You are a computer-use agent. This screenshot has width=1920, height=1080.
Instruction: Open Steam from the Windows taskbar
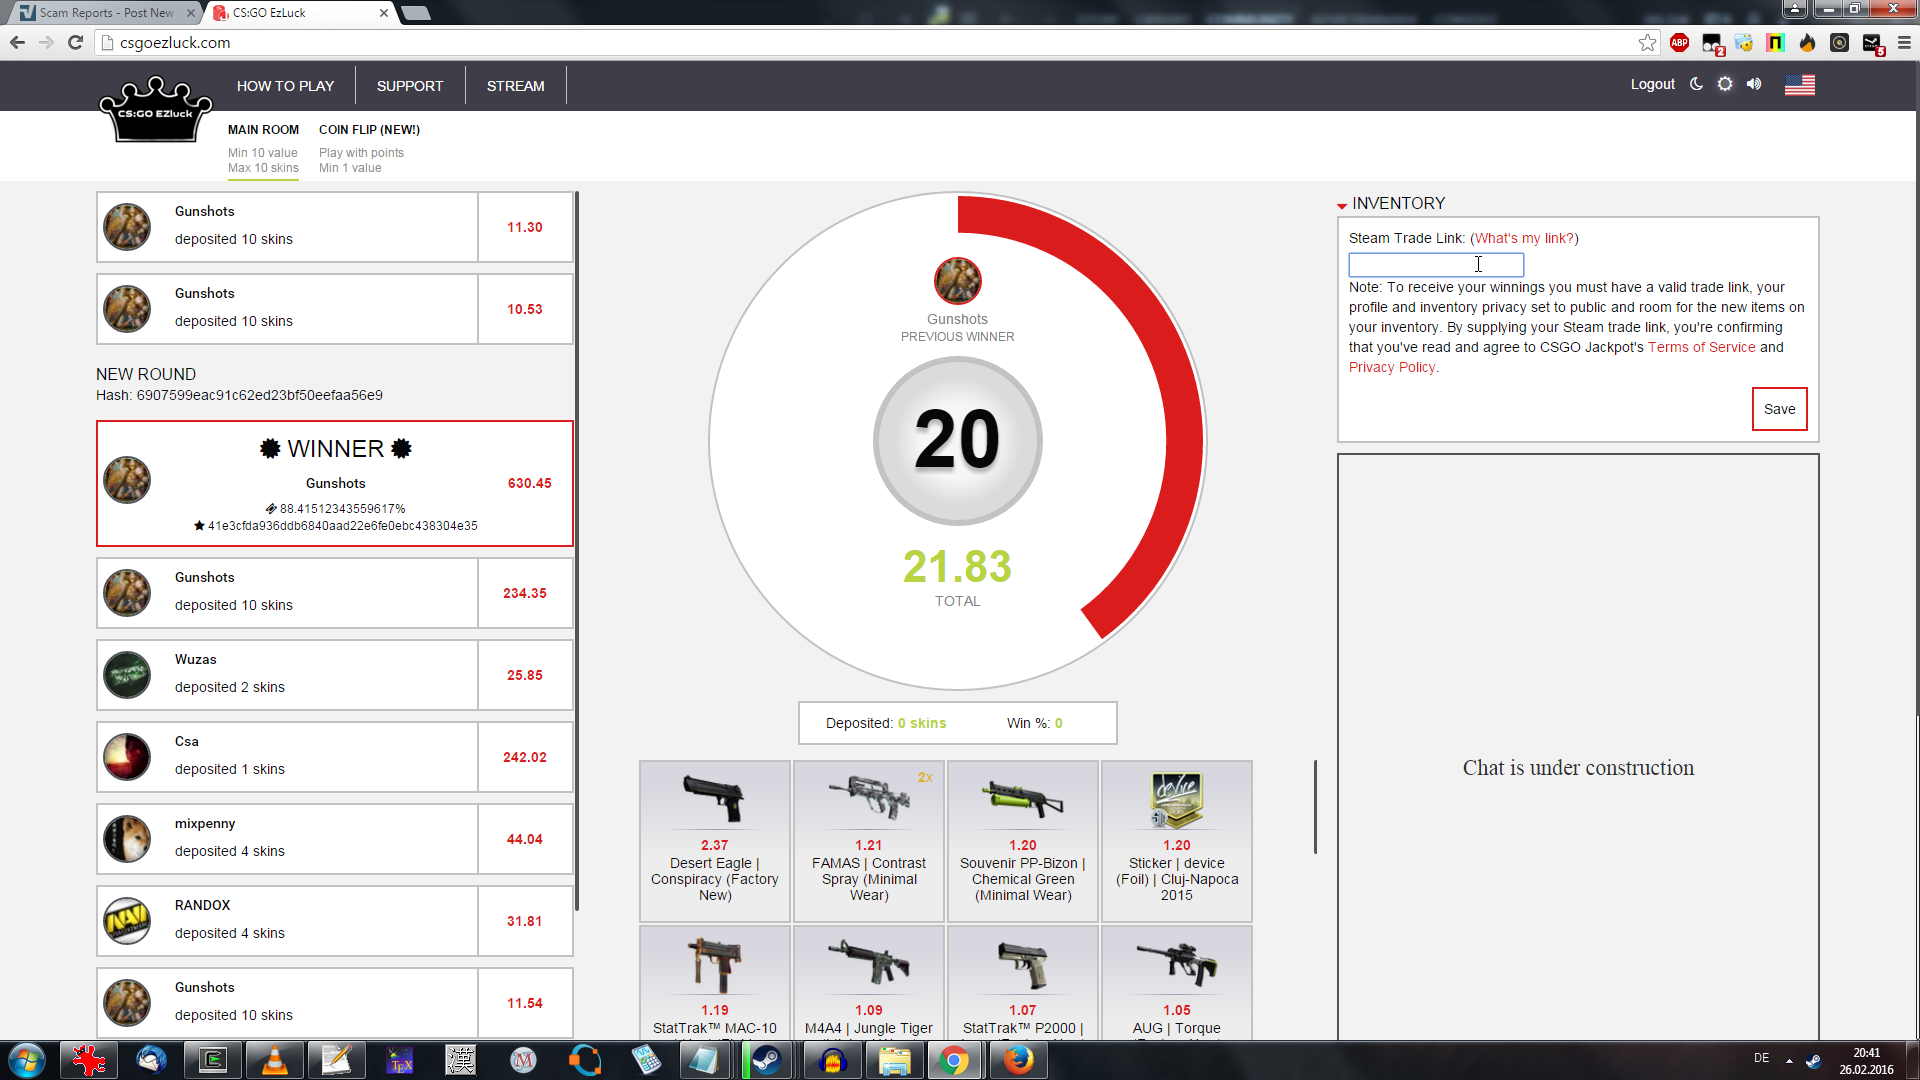[767, 1060]
